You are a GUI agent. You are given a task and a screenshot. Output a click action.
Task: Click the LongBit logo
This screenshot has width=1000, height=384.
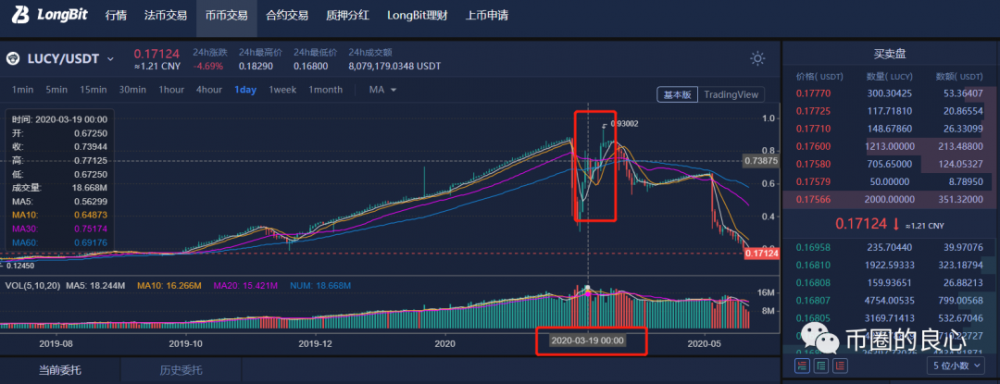point(50,15)
